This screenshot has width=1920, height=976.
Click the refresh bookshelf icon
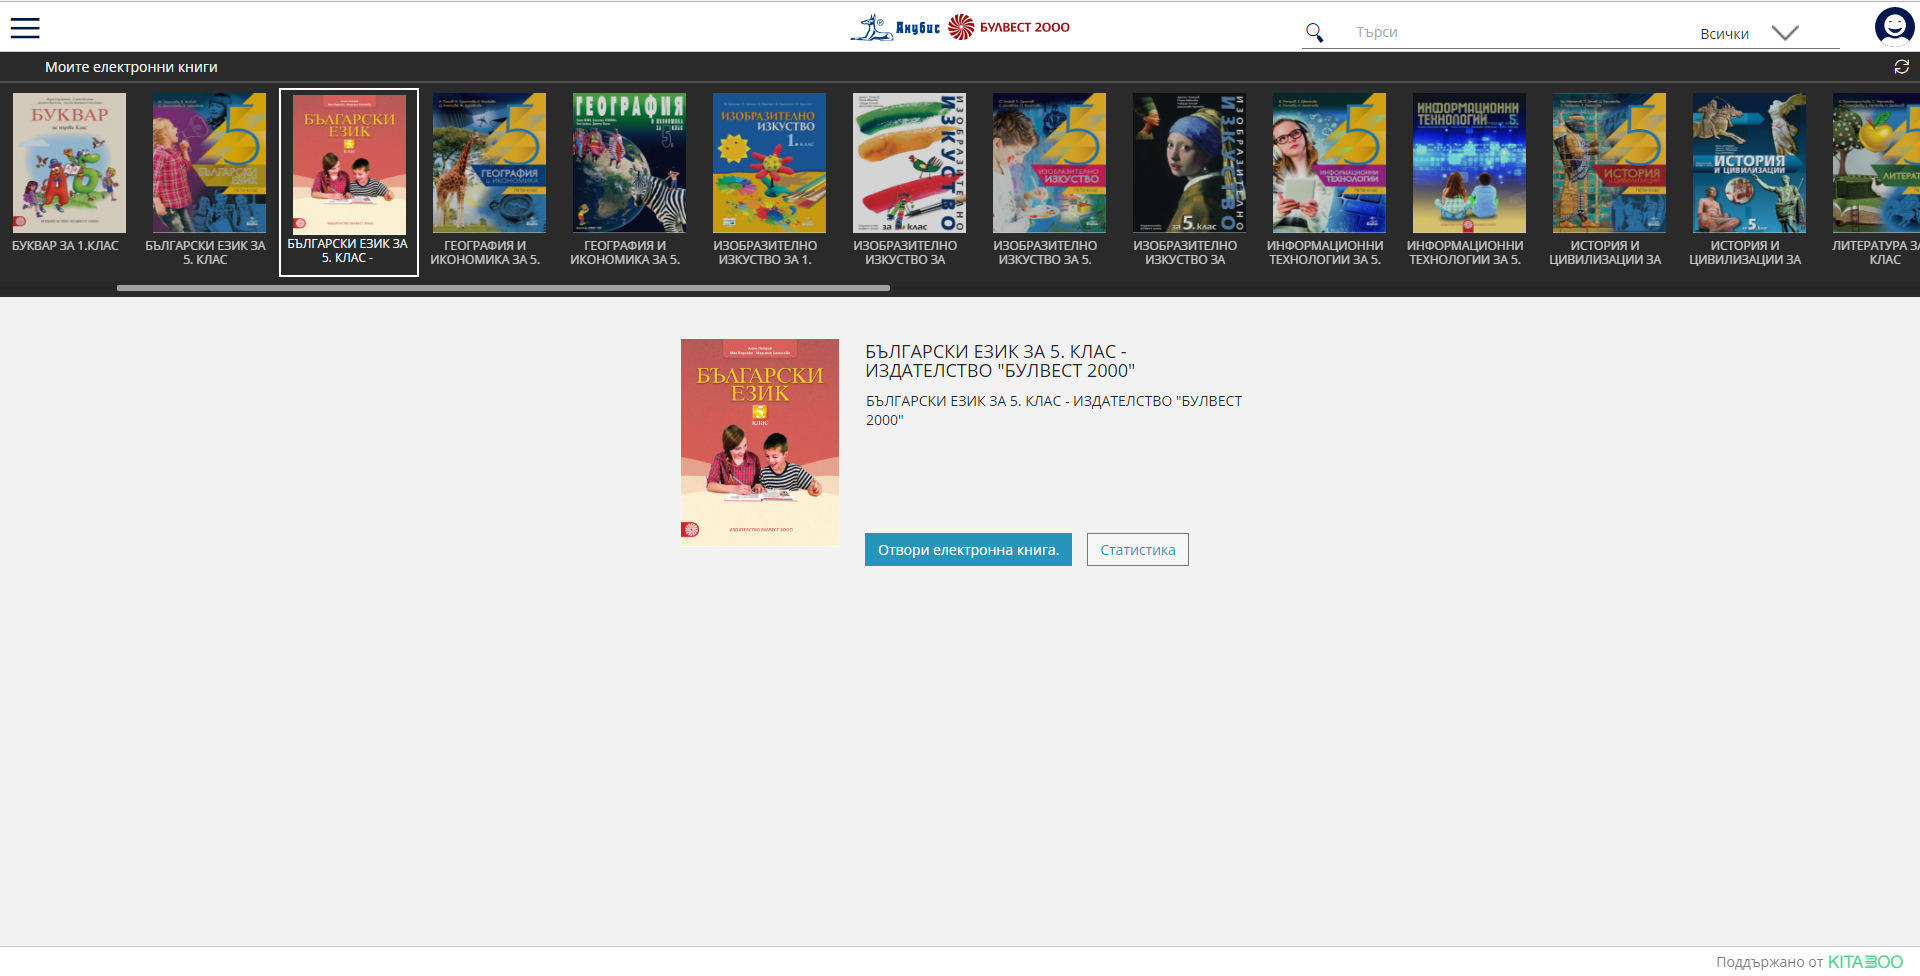1901,67
